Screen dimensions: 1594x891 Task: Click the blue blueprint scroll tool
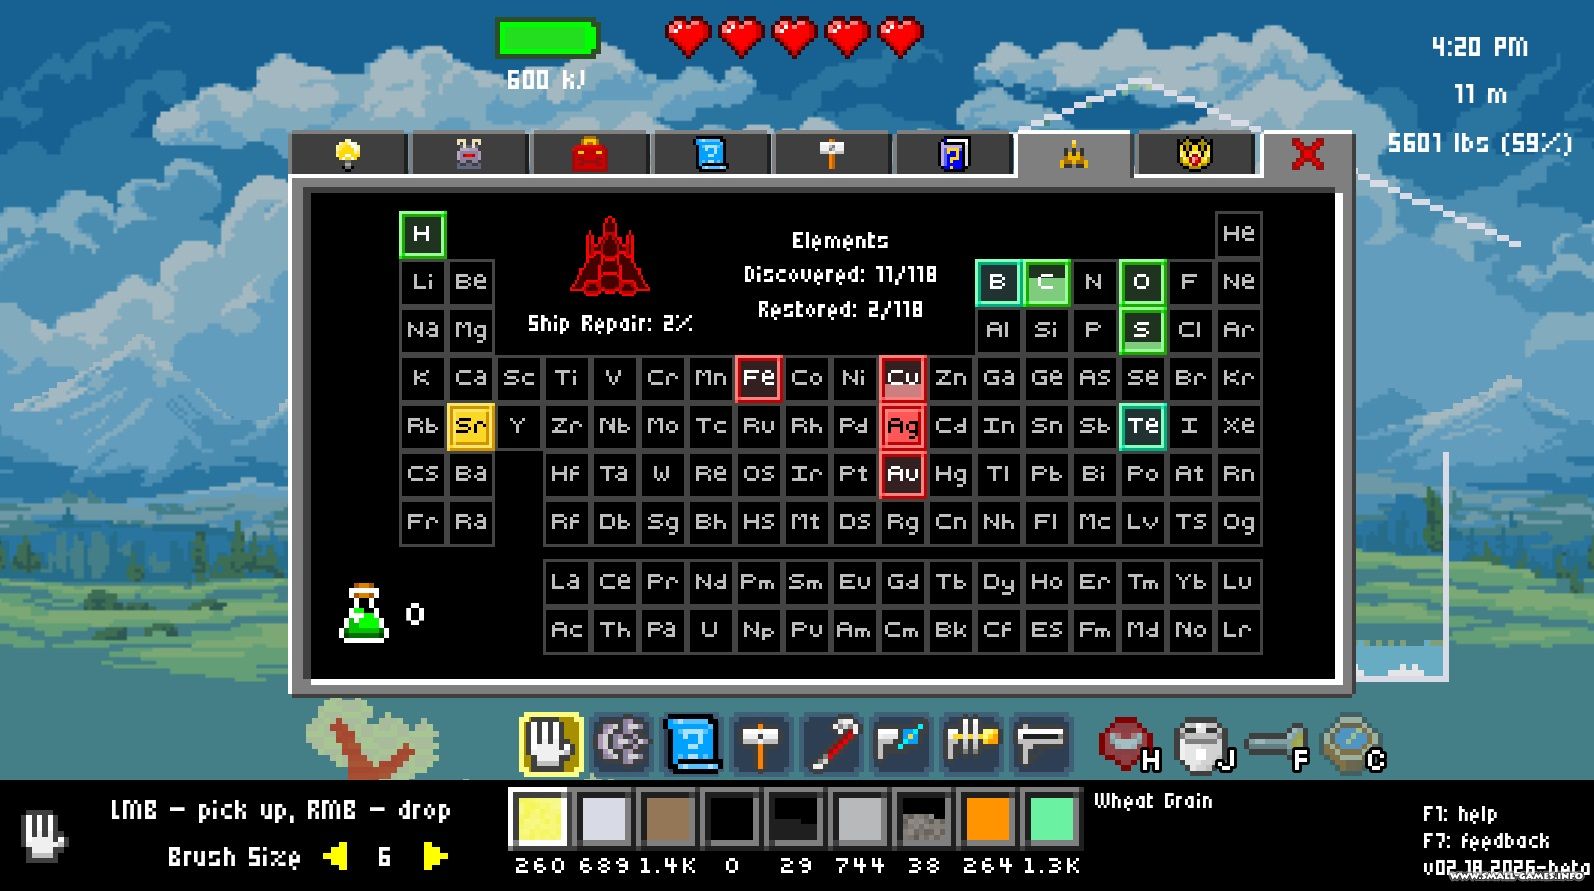pyautogui.click(x=692, y=744)
